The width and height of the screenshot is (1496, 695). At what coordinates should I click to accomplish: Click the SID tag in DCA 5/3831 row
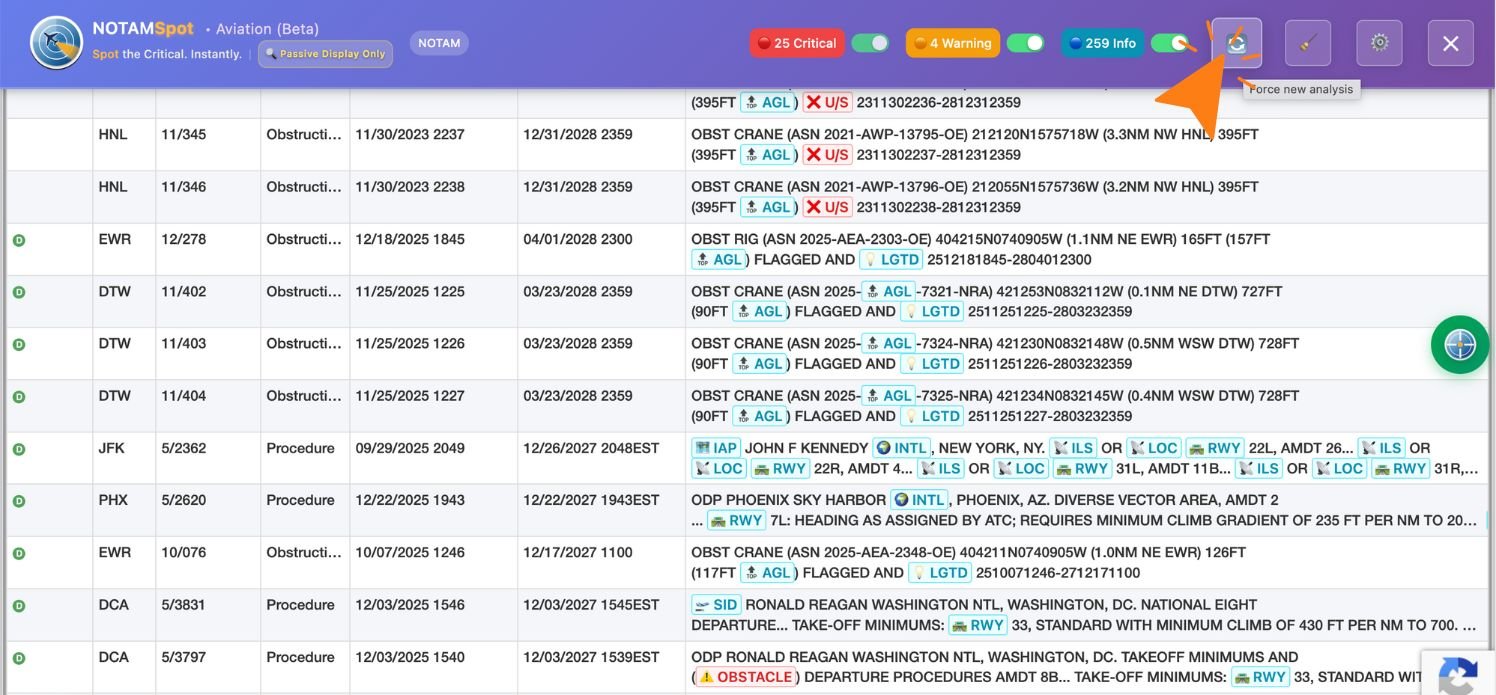point(716,605)
